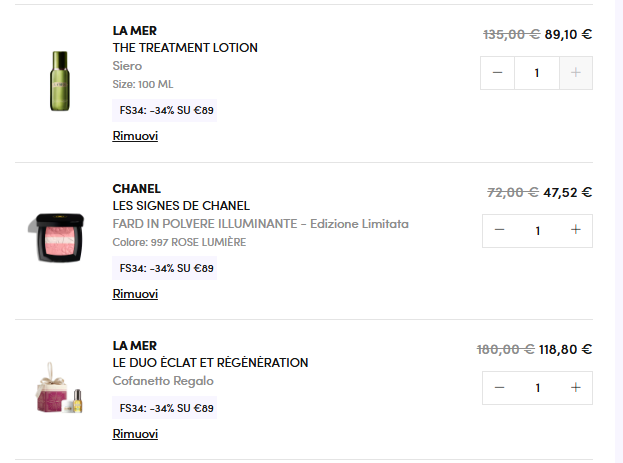
Task: Click FS34 promo tag on Chanel item
Action: (165, 268)
